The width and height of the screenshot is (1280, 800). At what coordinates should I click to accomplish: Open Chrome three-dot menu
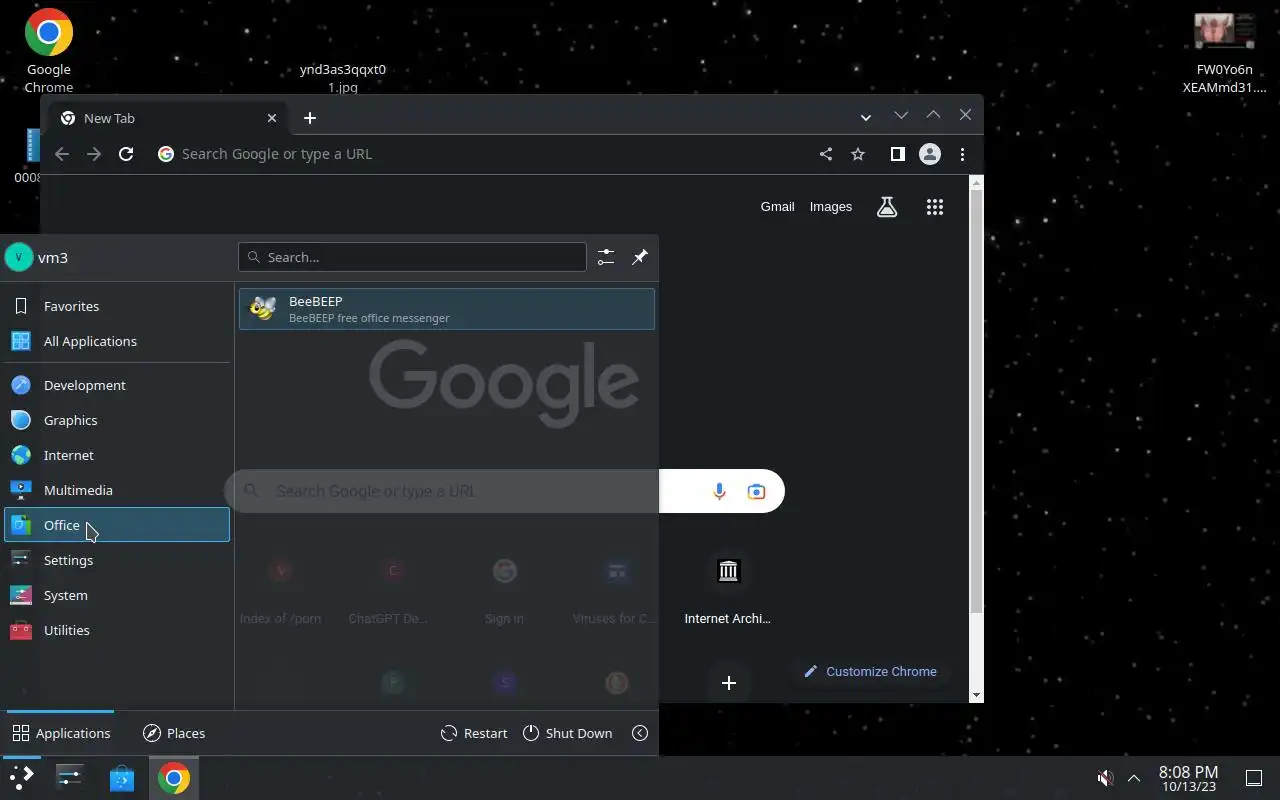[962, 154]
